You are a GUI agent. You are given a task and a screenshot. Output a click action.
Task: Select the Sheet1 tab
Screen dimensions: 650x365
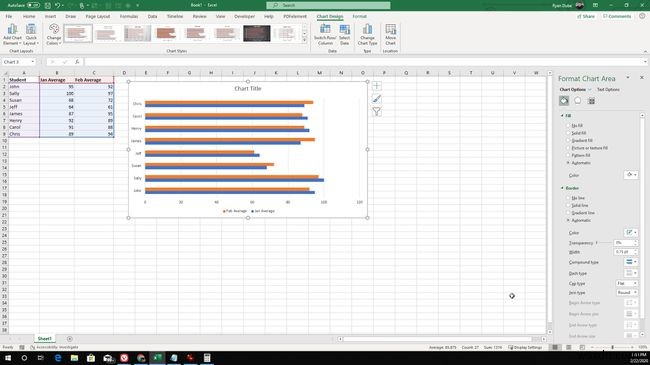[x=44, y=339]
